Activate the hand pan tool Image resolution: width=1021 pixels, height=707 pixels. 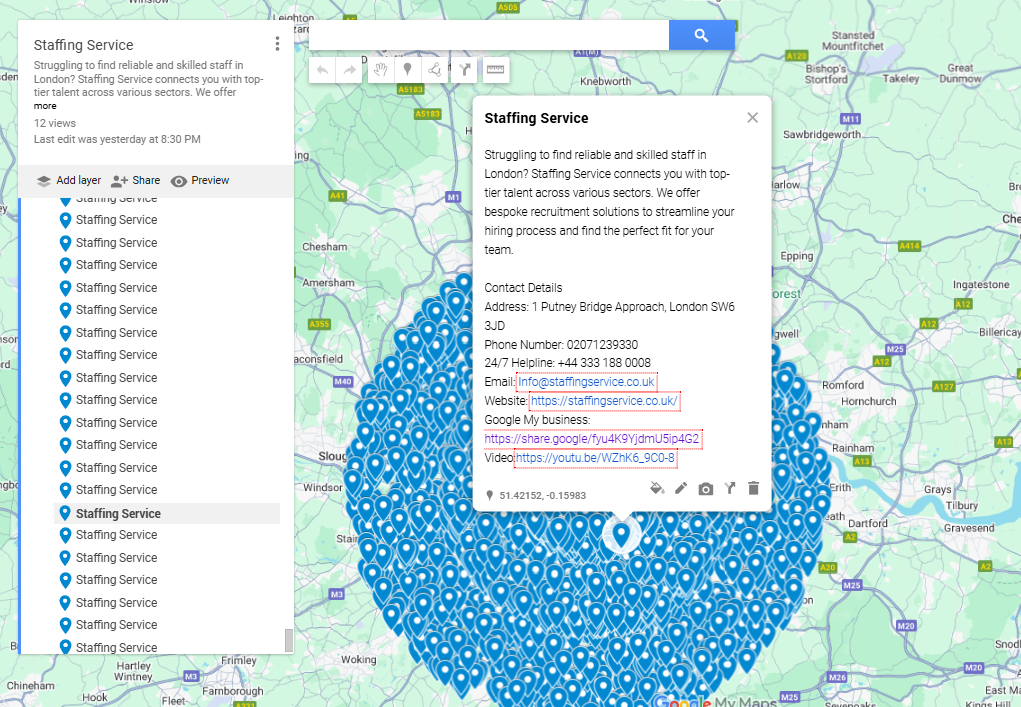click(x=381, y=69)
